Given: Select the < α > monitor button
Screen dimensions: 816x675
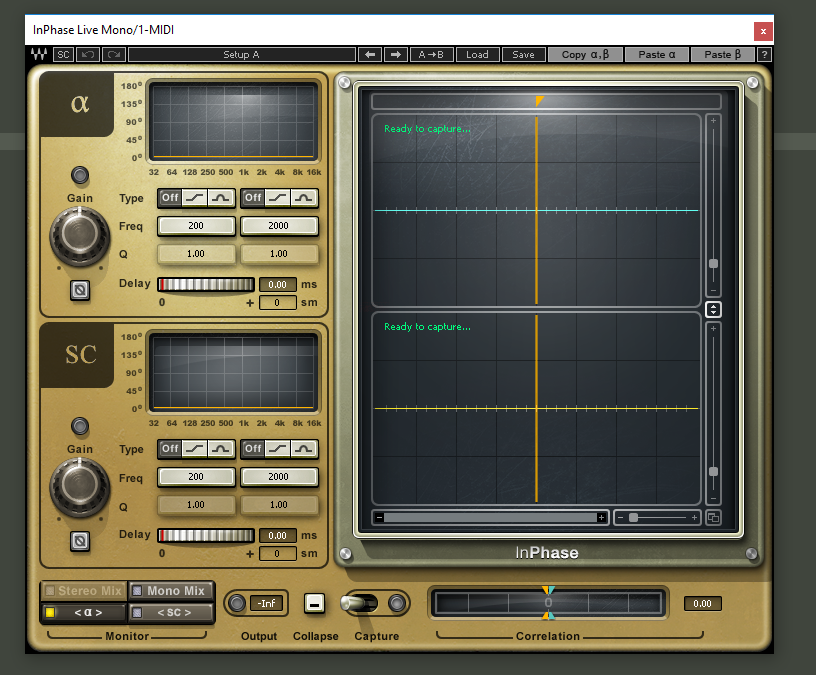Looking at the screenshot, I should (x=84, y=613).
